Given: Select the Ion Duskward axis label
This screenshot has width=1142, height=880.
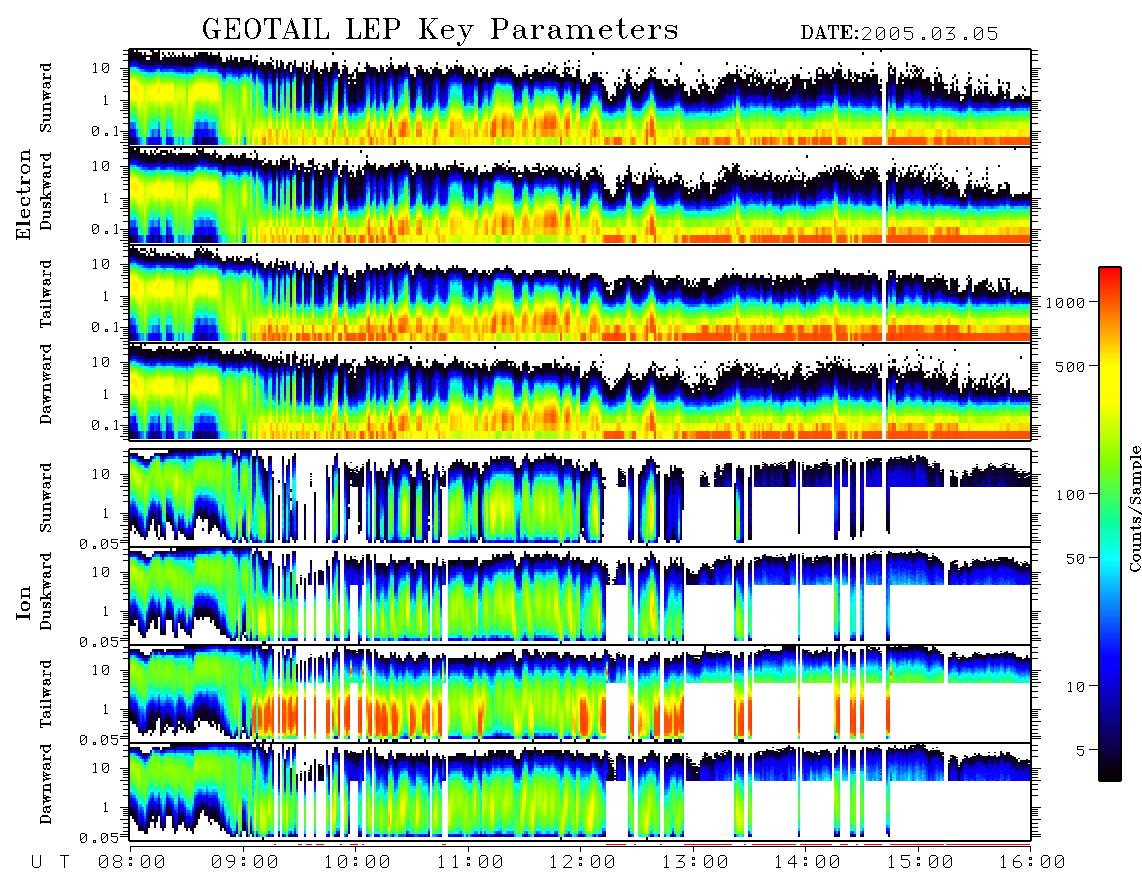Looking at the screenshot, I should tap(46, 591).
